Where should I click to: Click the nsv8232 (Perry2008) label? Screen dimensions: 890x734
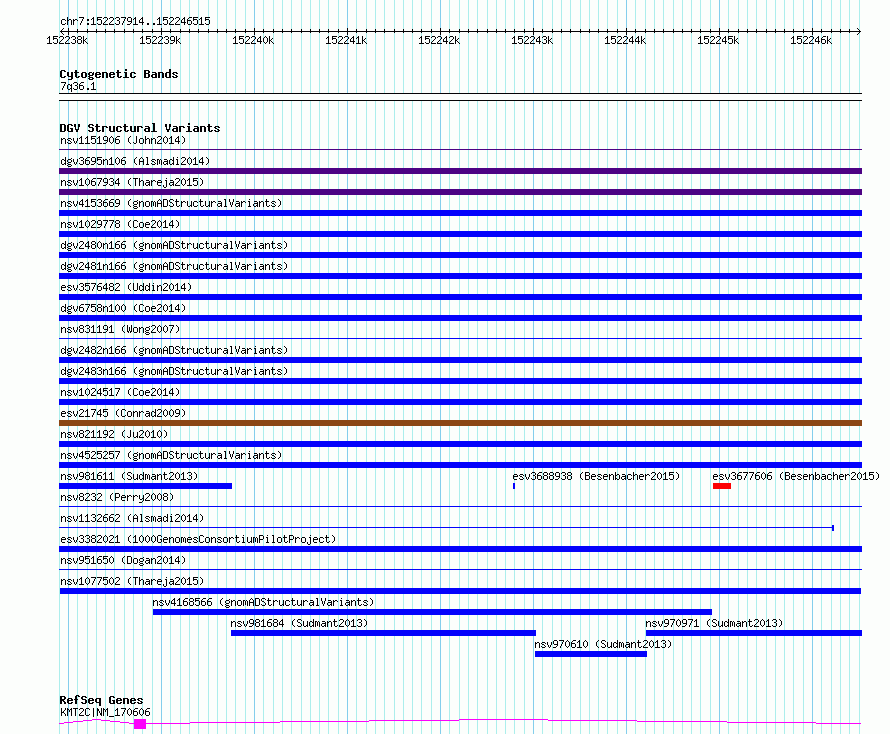117,497
